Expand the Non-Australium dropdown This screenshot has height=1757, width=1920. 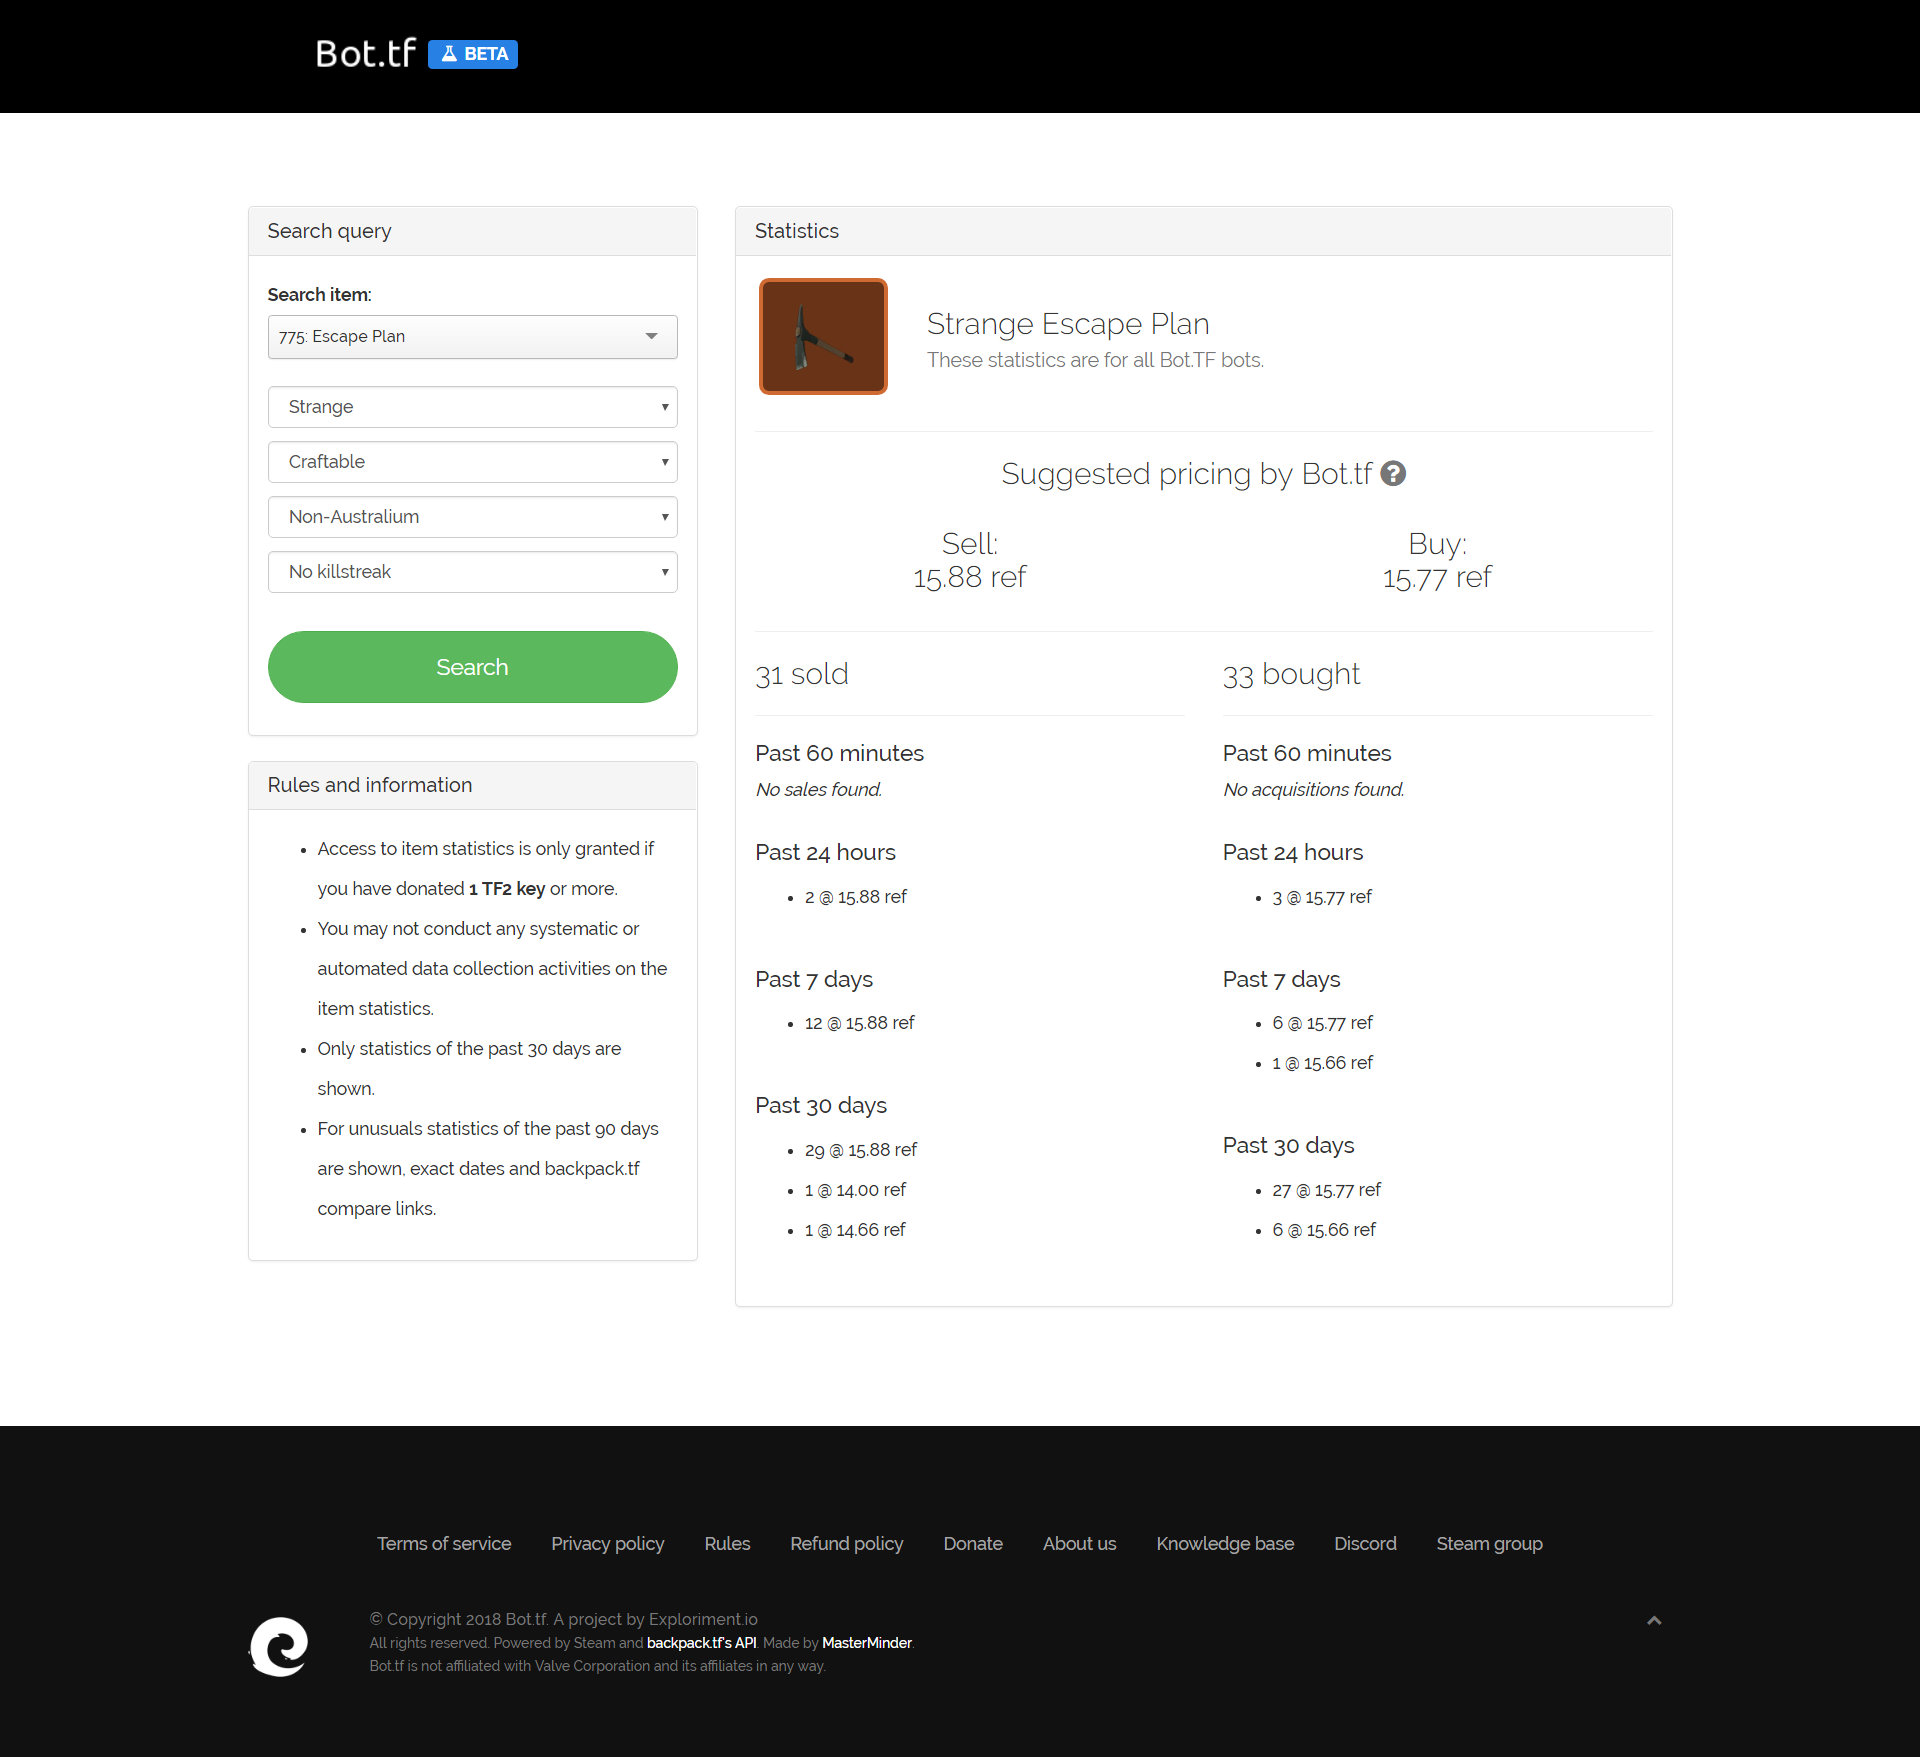[472, 517]
